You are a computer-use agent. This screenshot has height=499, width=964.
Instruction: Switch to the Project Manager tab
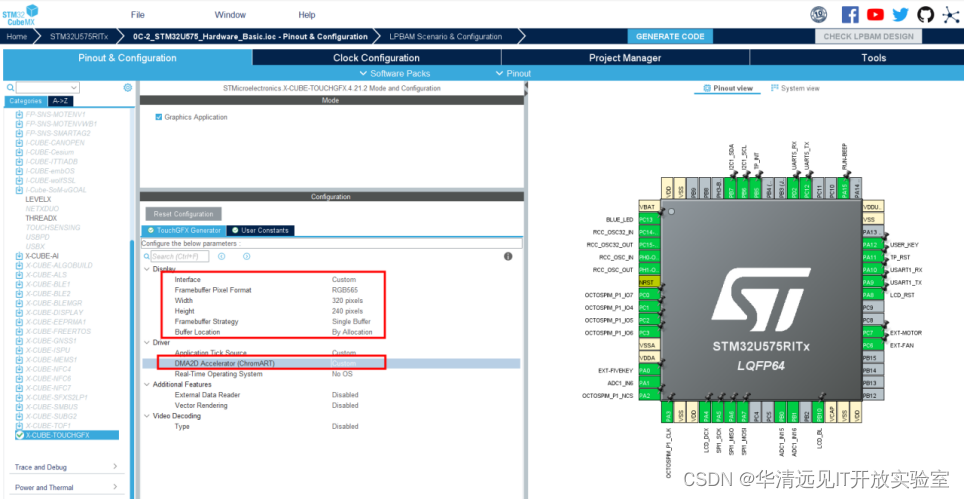(625, 58)
